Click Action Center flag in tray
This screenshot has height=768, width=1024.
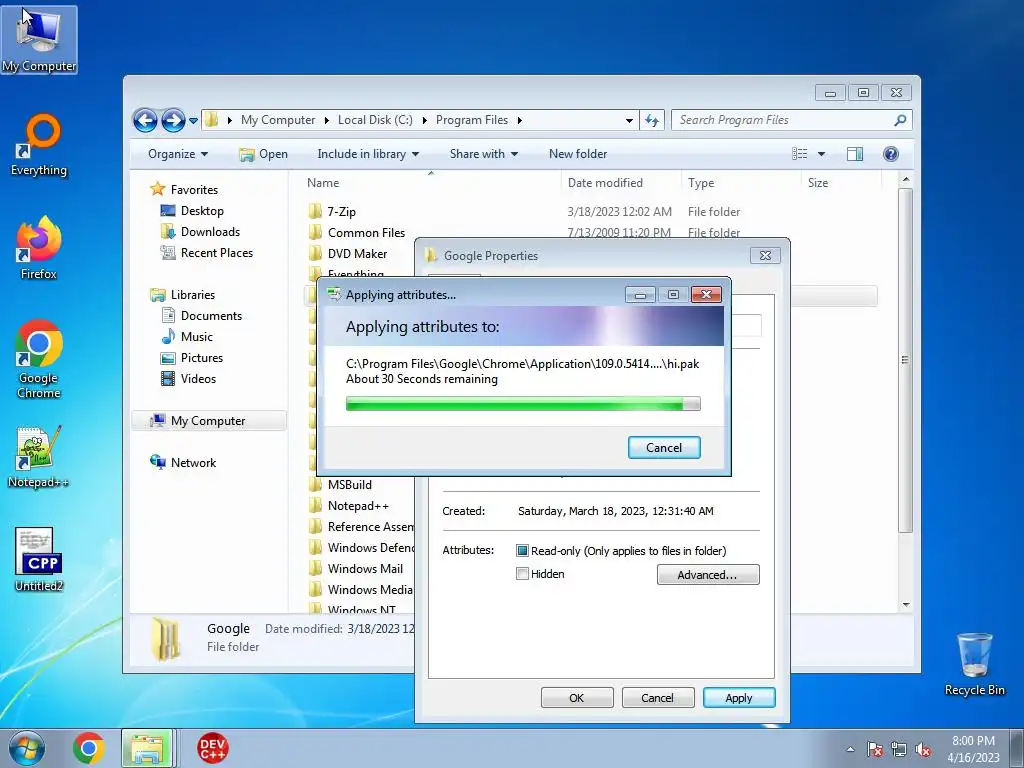click(x=874, y=749)
